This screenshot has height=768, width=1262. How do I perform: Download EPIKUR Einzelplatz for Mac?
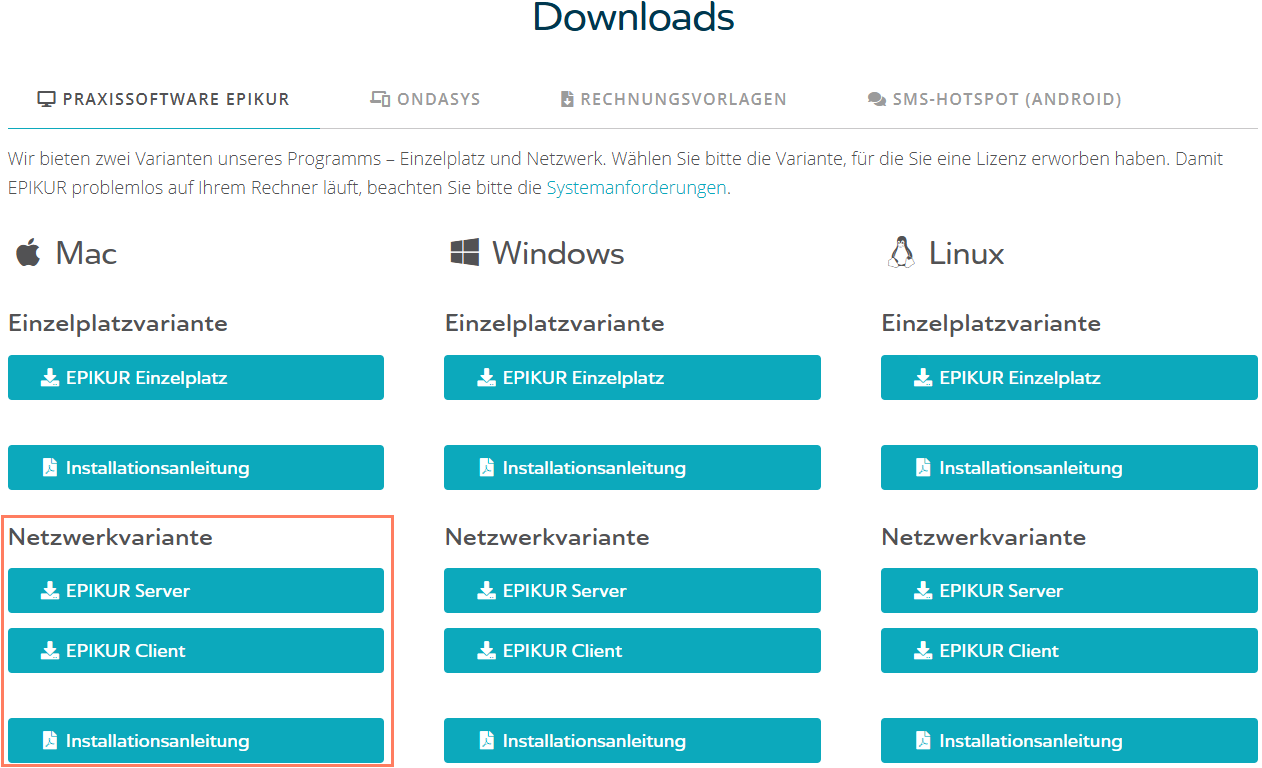196,378
